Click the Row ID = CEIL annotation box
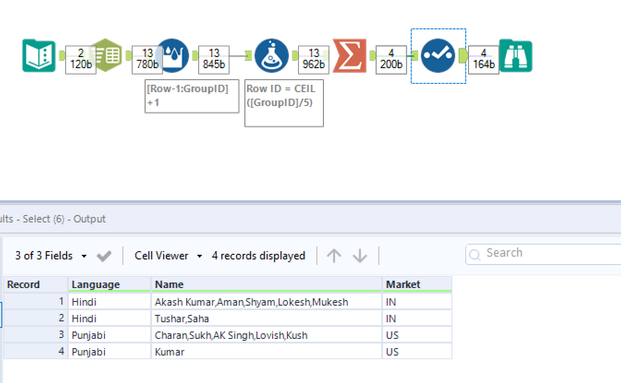Image resolution: width=621 pixels, height=383 pixels. pyautogui.click(x=284, y=103)
